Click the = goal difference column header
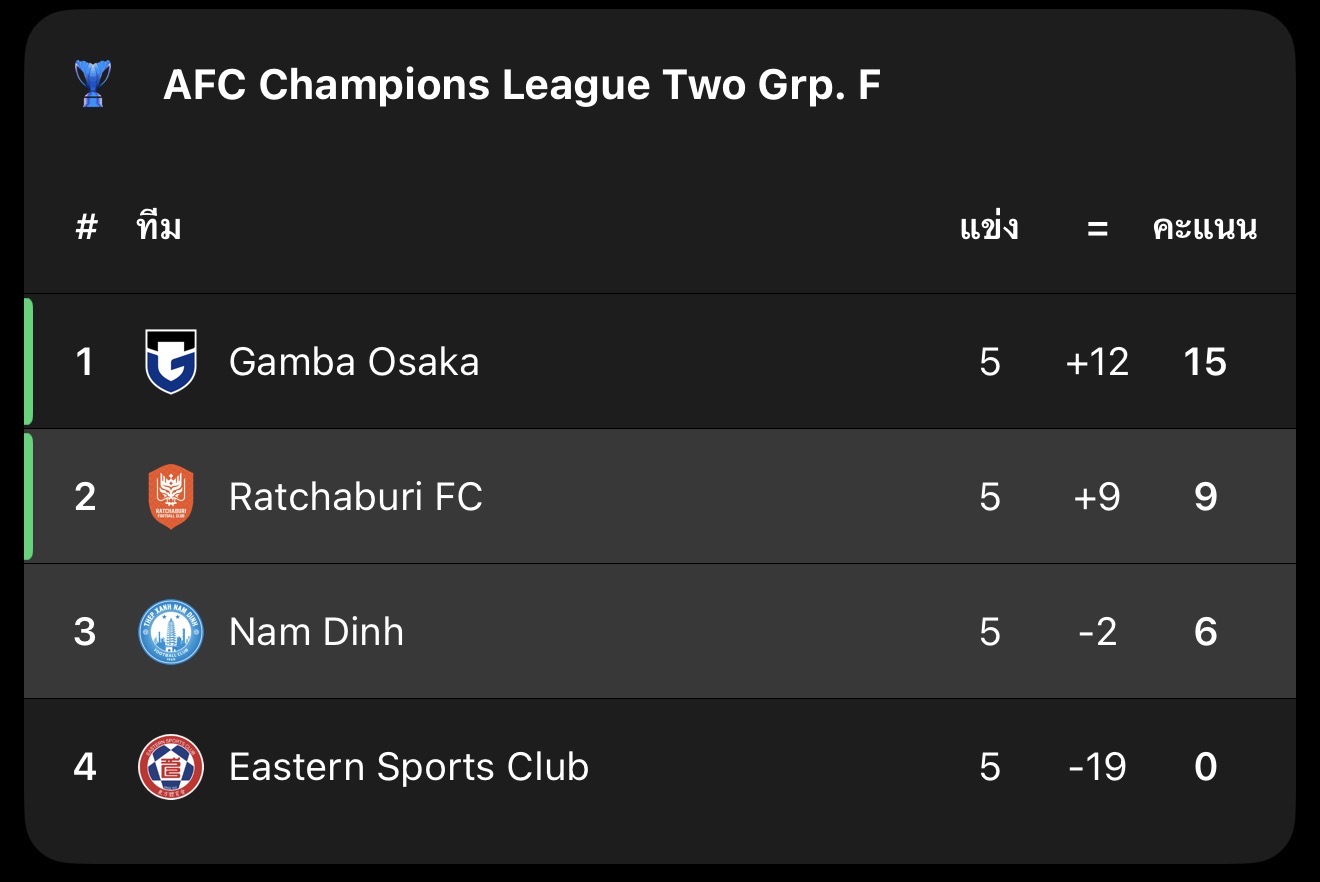 click(x=1097, y=229)
